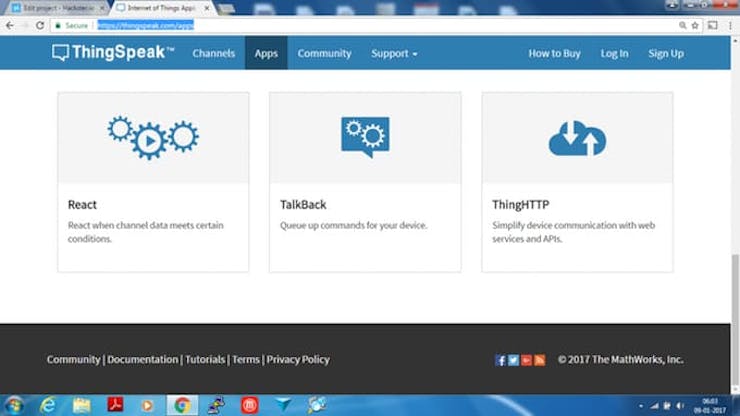Open the TalkBack app title
Image resolution: width=740 pixels, height=416 pixels.
point(303,204)
